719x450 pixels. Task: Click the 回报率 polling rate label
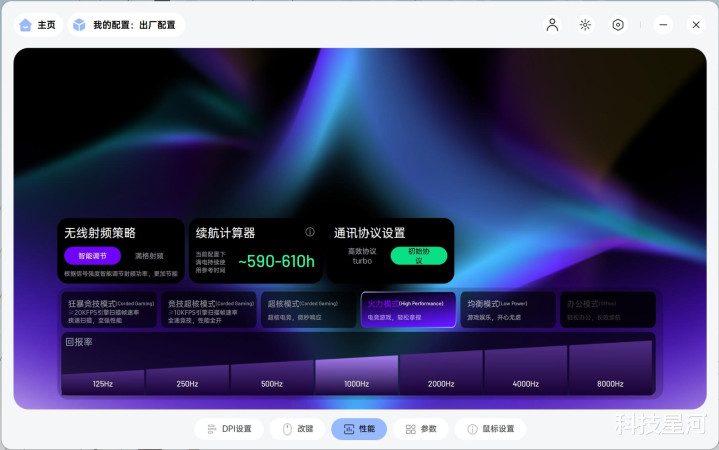[x=79, y=342]
